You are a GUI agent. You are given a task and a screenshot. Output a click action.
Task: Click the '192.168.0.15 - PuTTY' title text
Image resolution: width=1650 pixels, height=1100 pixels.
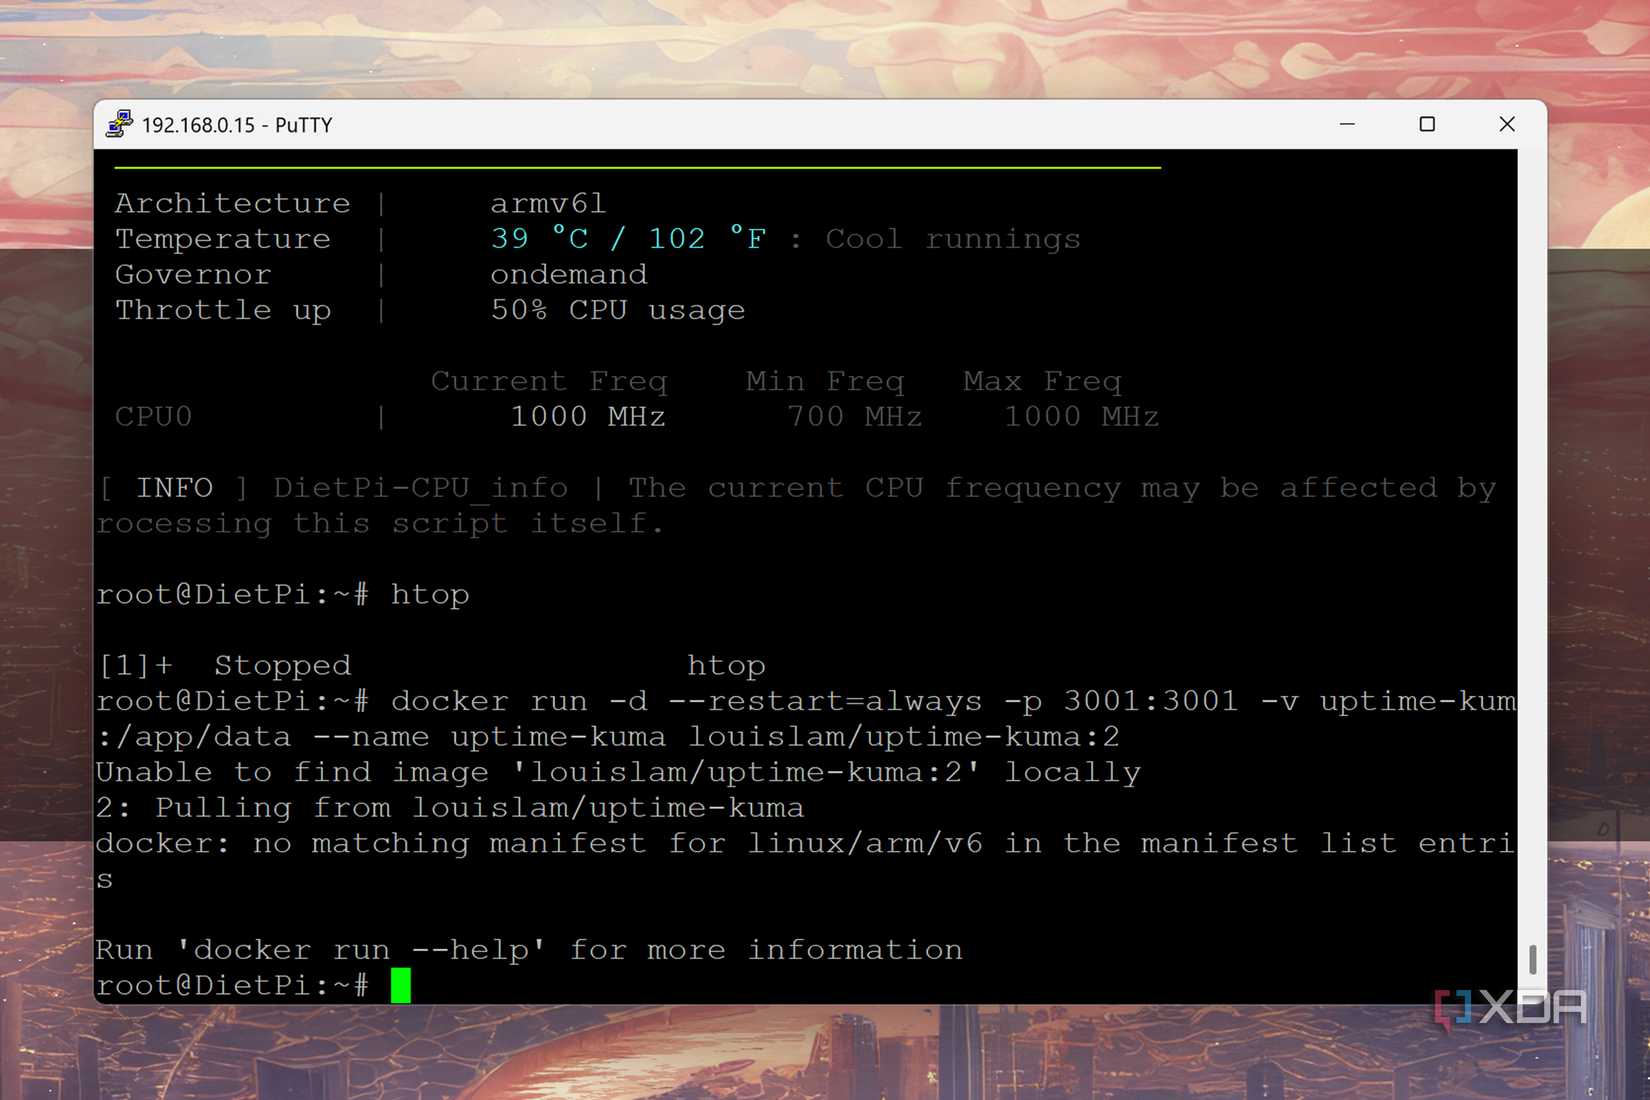click(237, 125)
